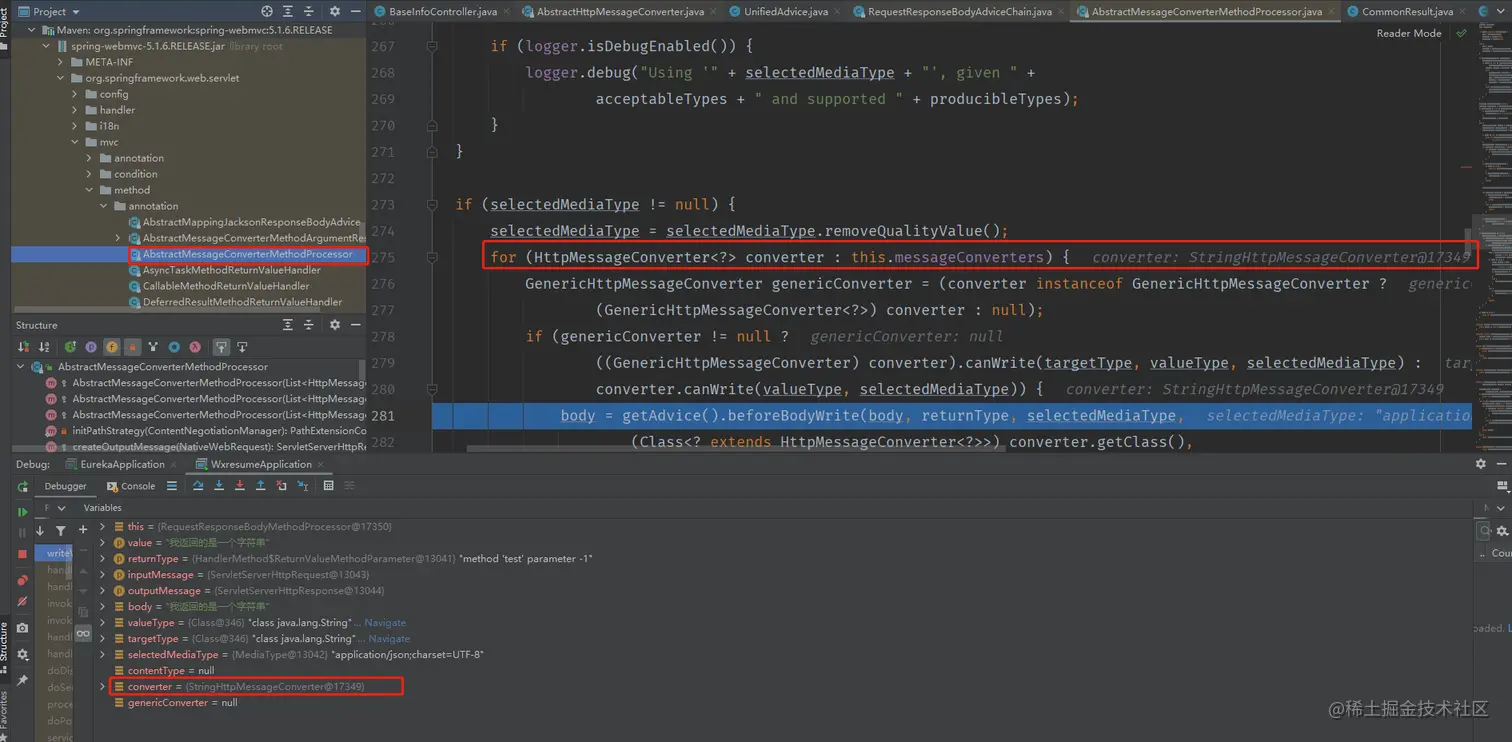The width and height of the screenshot is (1512, 742).
Task: Click the gutter fold marker at line 273
Action: [x=432, y=204]
